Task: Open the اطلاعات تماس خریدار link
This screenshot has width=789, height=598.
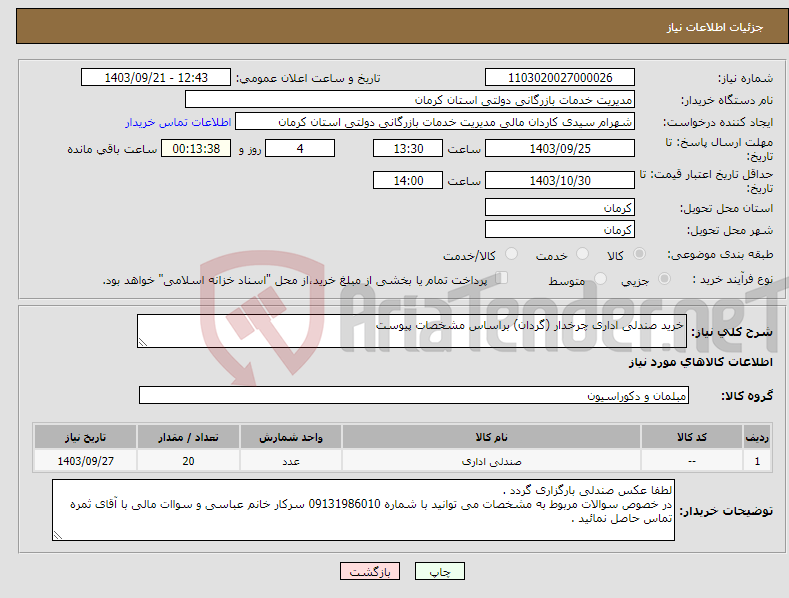Action: [x=178, y=122]
